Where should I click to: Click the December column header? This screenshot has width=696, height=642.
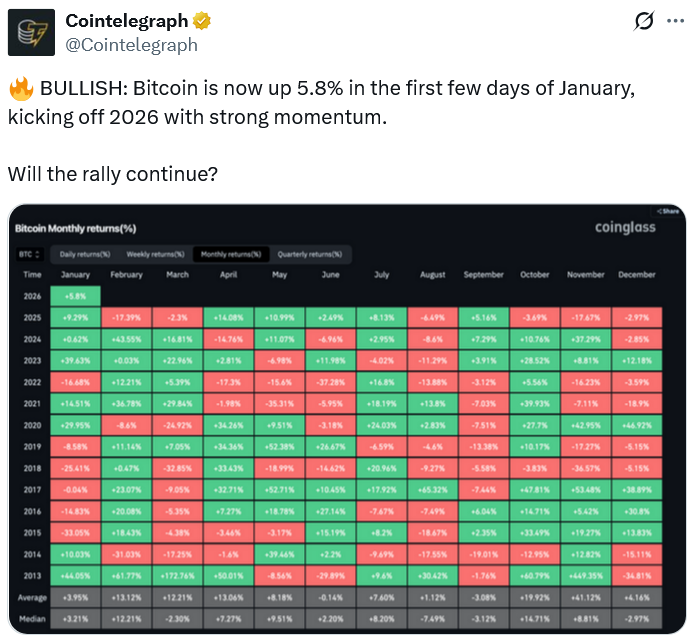pyautogui.click(x=636, y=275)
